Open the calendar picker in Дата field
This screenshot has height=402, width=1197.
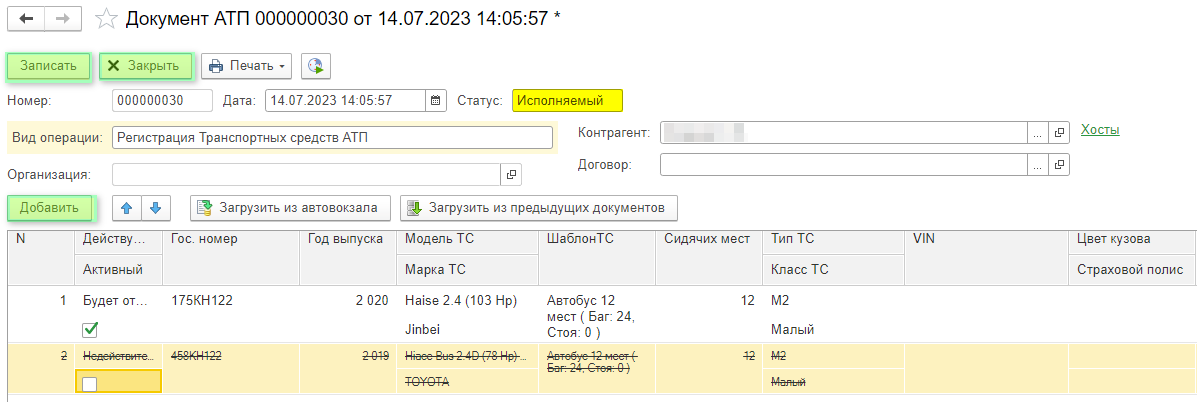coord(435,100)
